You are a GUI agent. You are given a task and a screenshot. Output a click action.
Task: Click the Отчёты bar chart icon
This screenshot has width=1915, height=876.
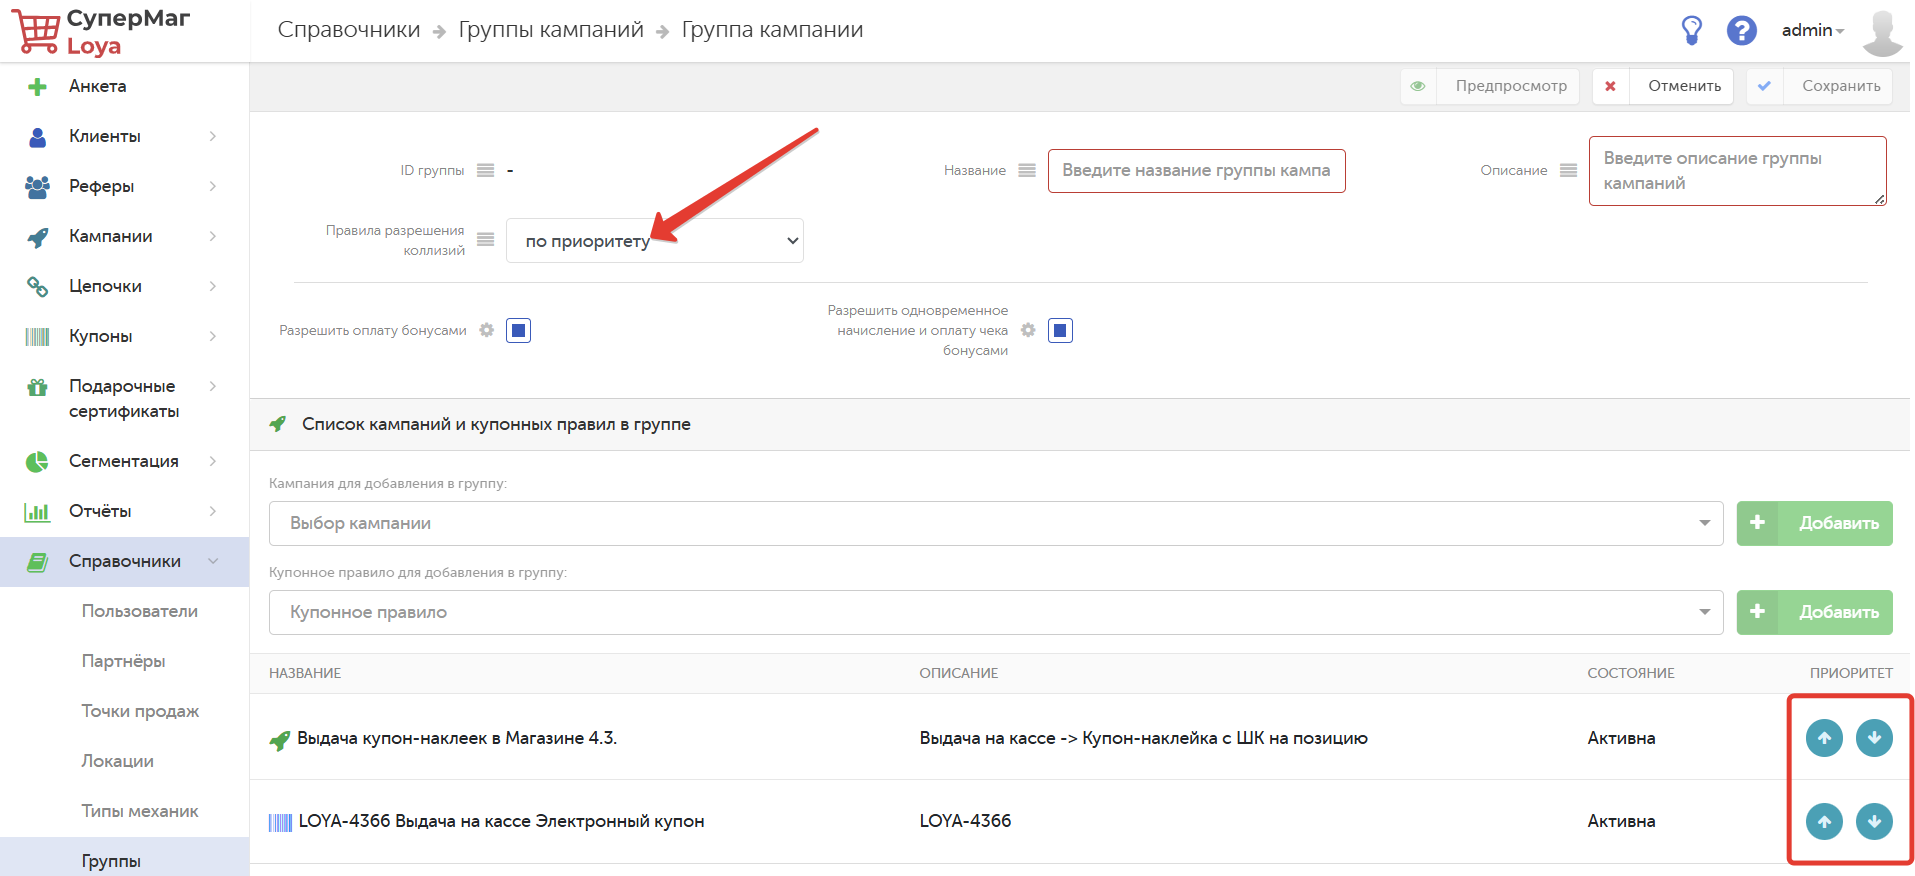tap(37, 512)
